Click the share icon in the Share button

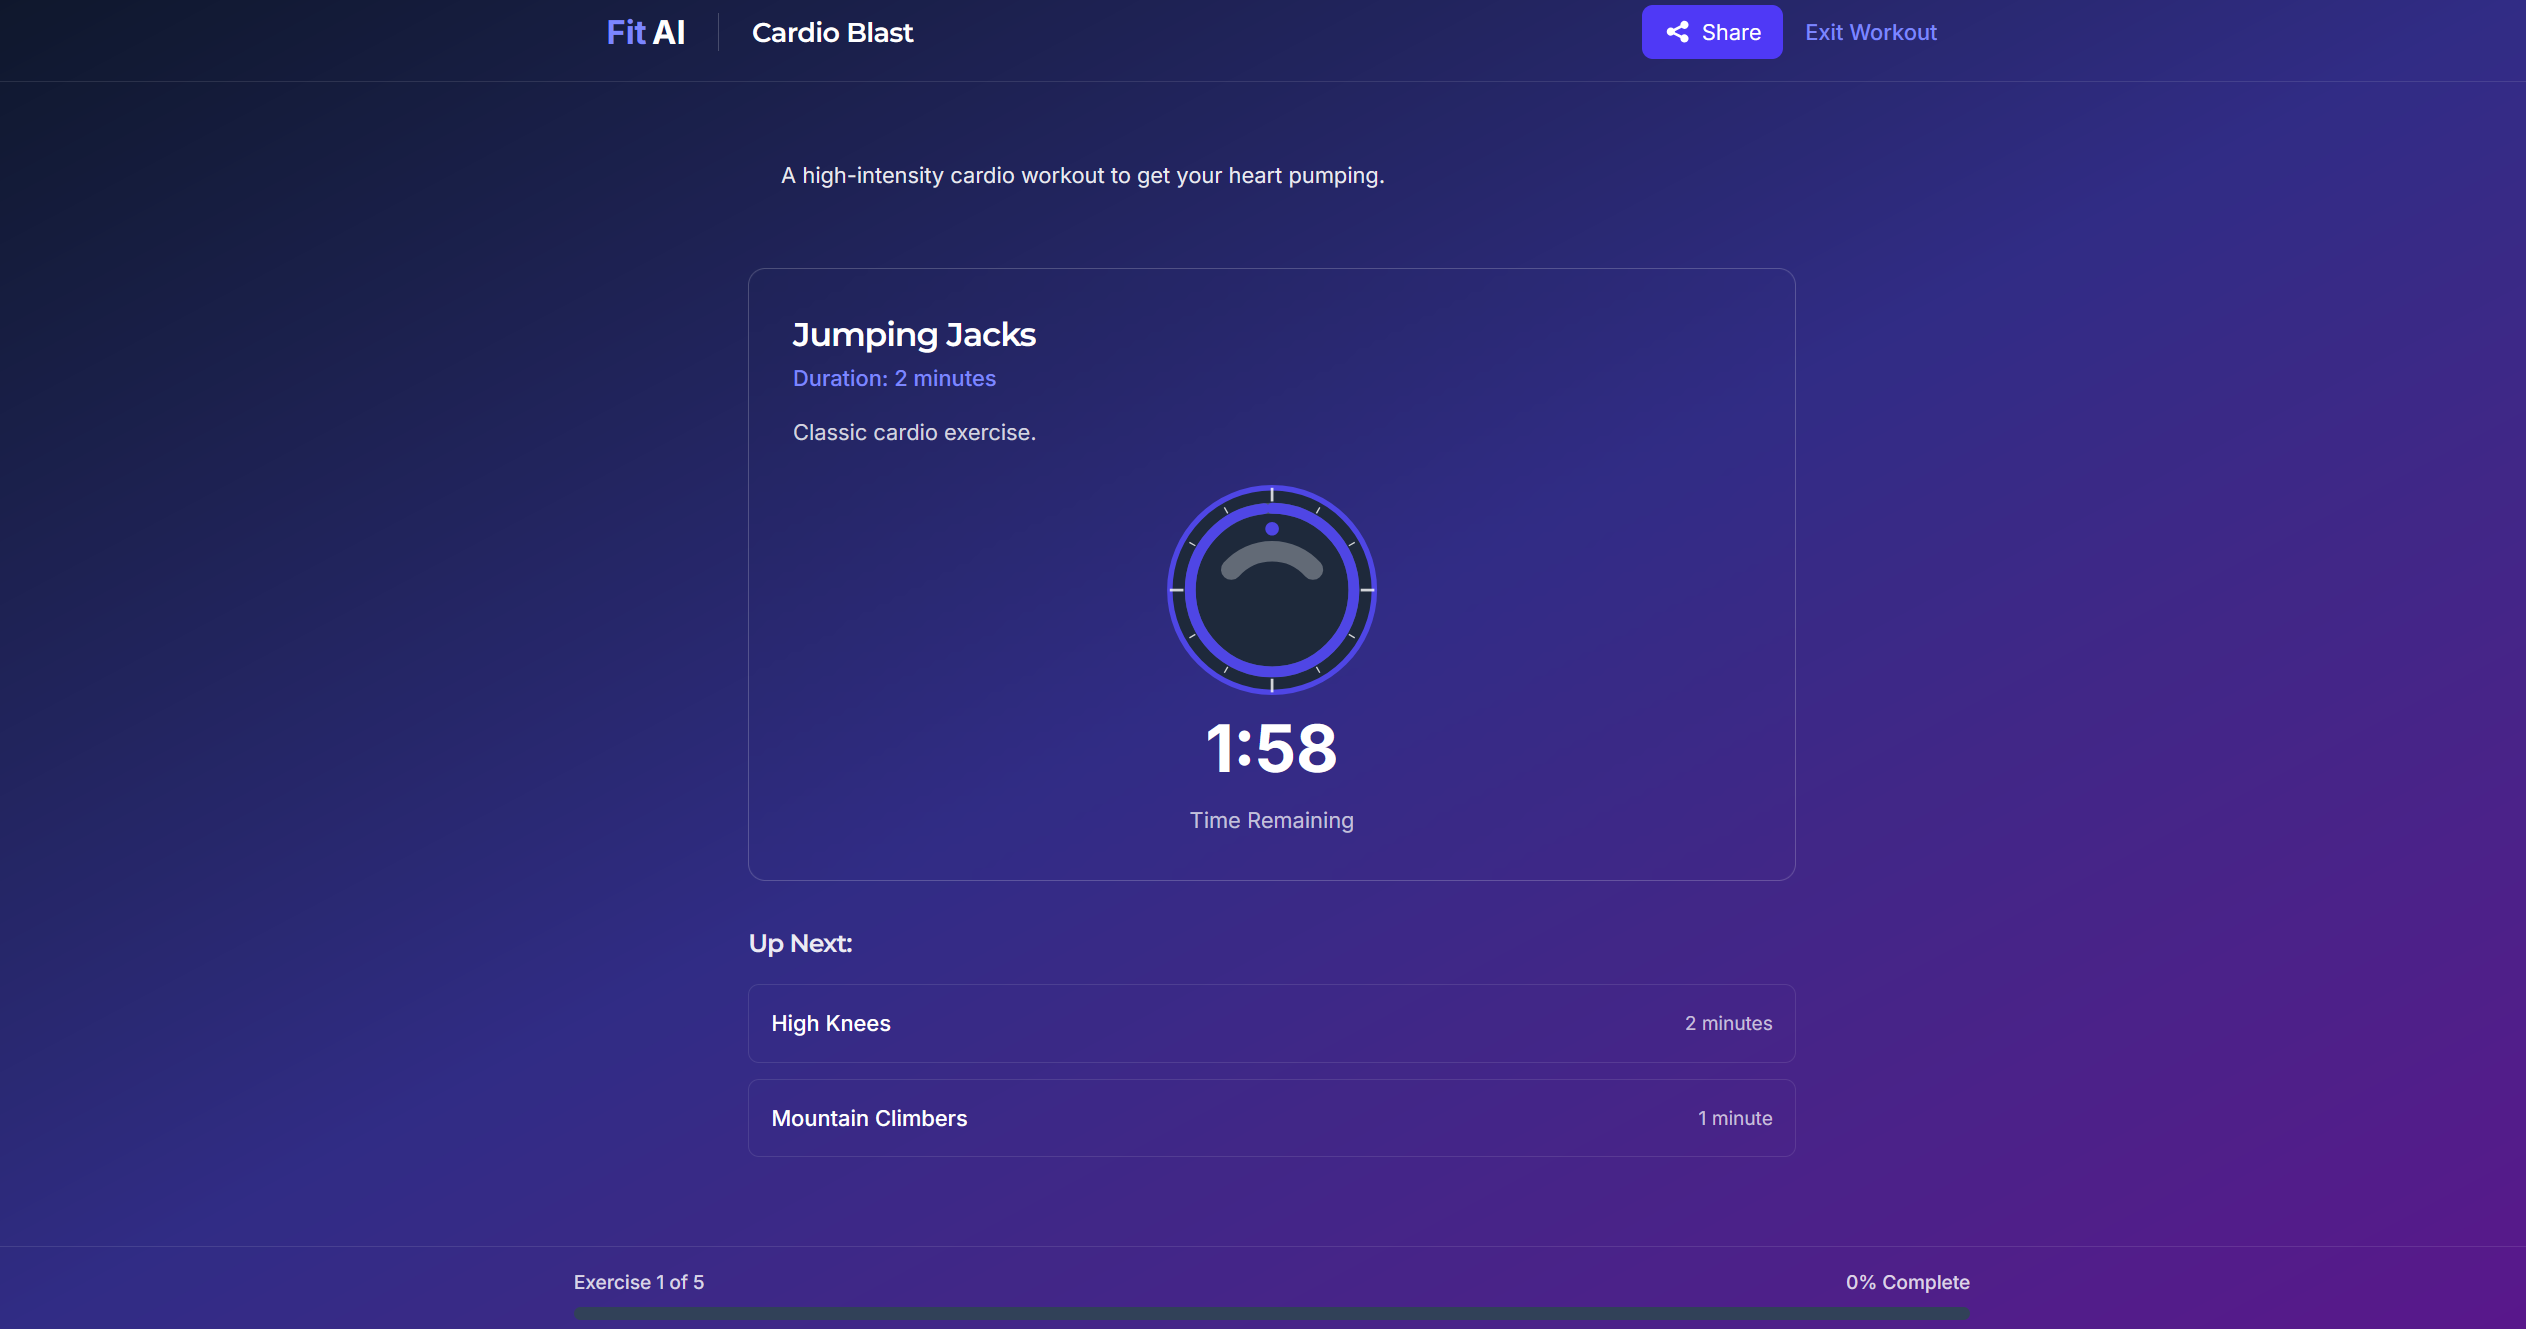pyautogui.click(x=1677, y=32)
